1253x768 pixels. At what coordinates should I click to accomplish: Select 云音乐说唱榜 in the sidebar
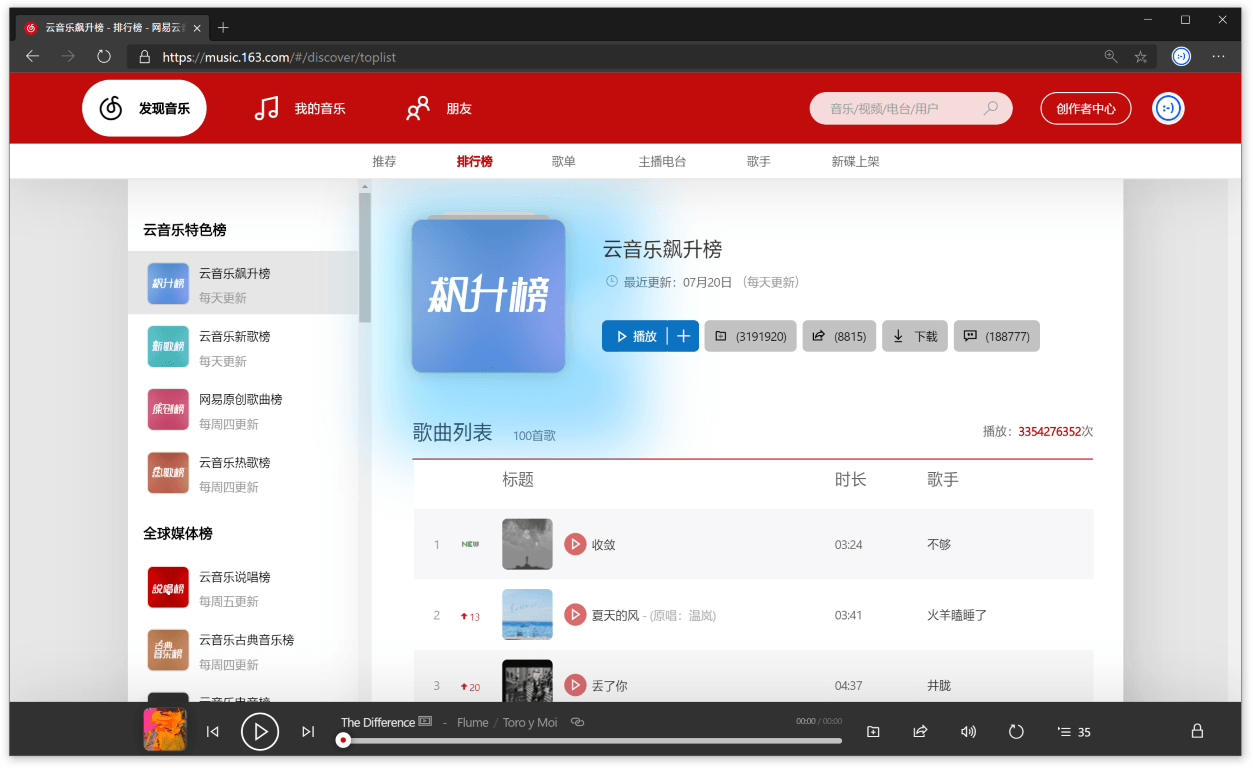click(243, 588)
